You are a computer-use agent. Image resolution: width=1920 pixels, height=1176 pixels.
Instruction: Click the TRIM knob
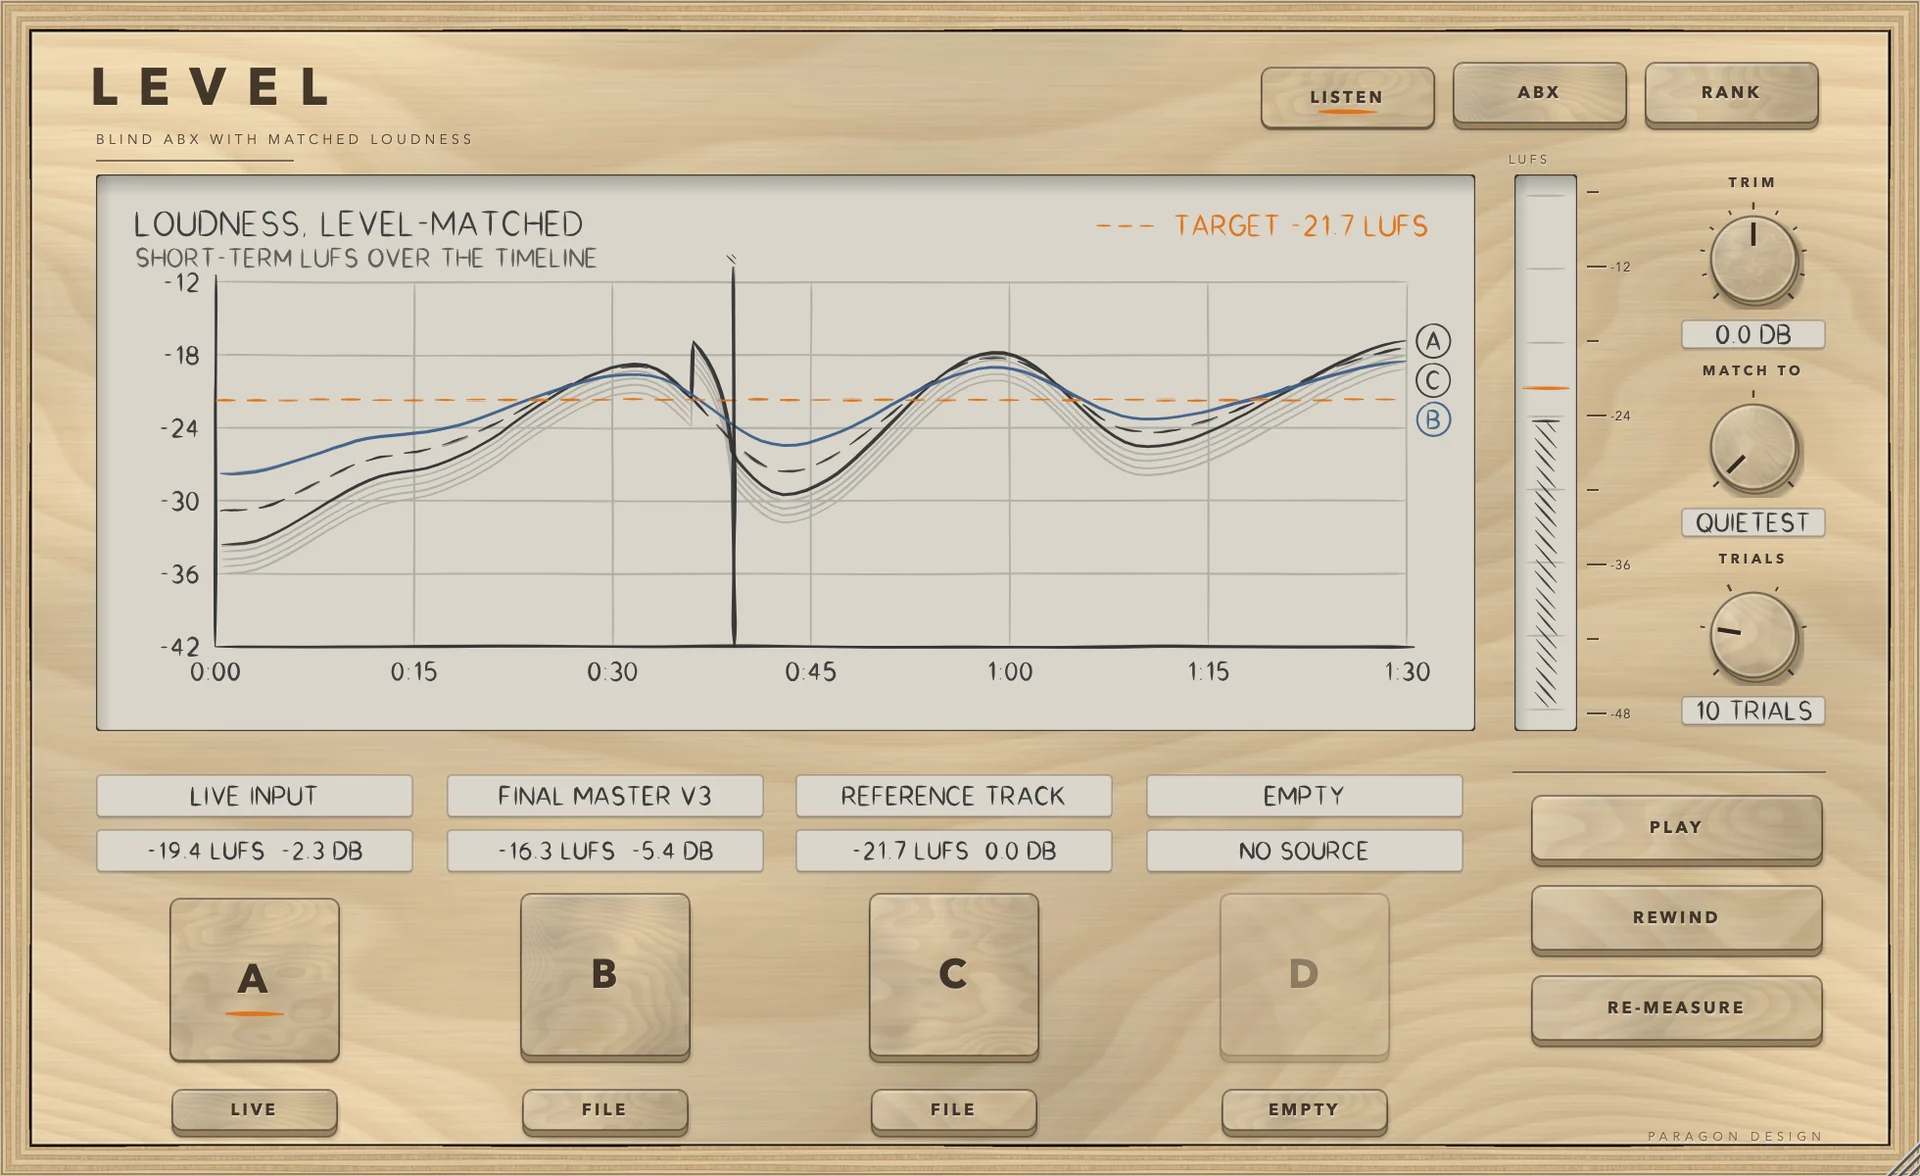coord(1753,260)
